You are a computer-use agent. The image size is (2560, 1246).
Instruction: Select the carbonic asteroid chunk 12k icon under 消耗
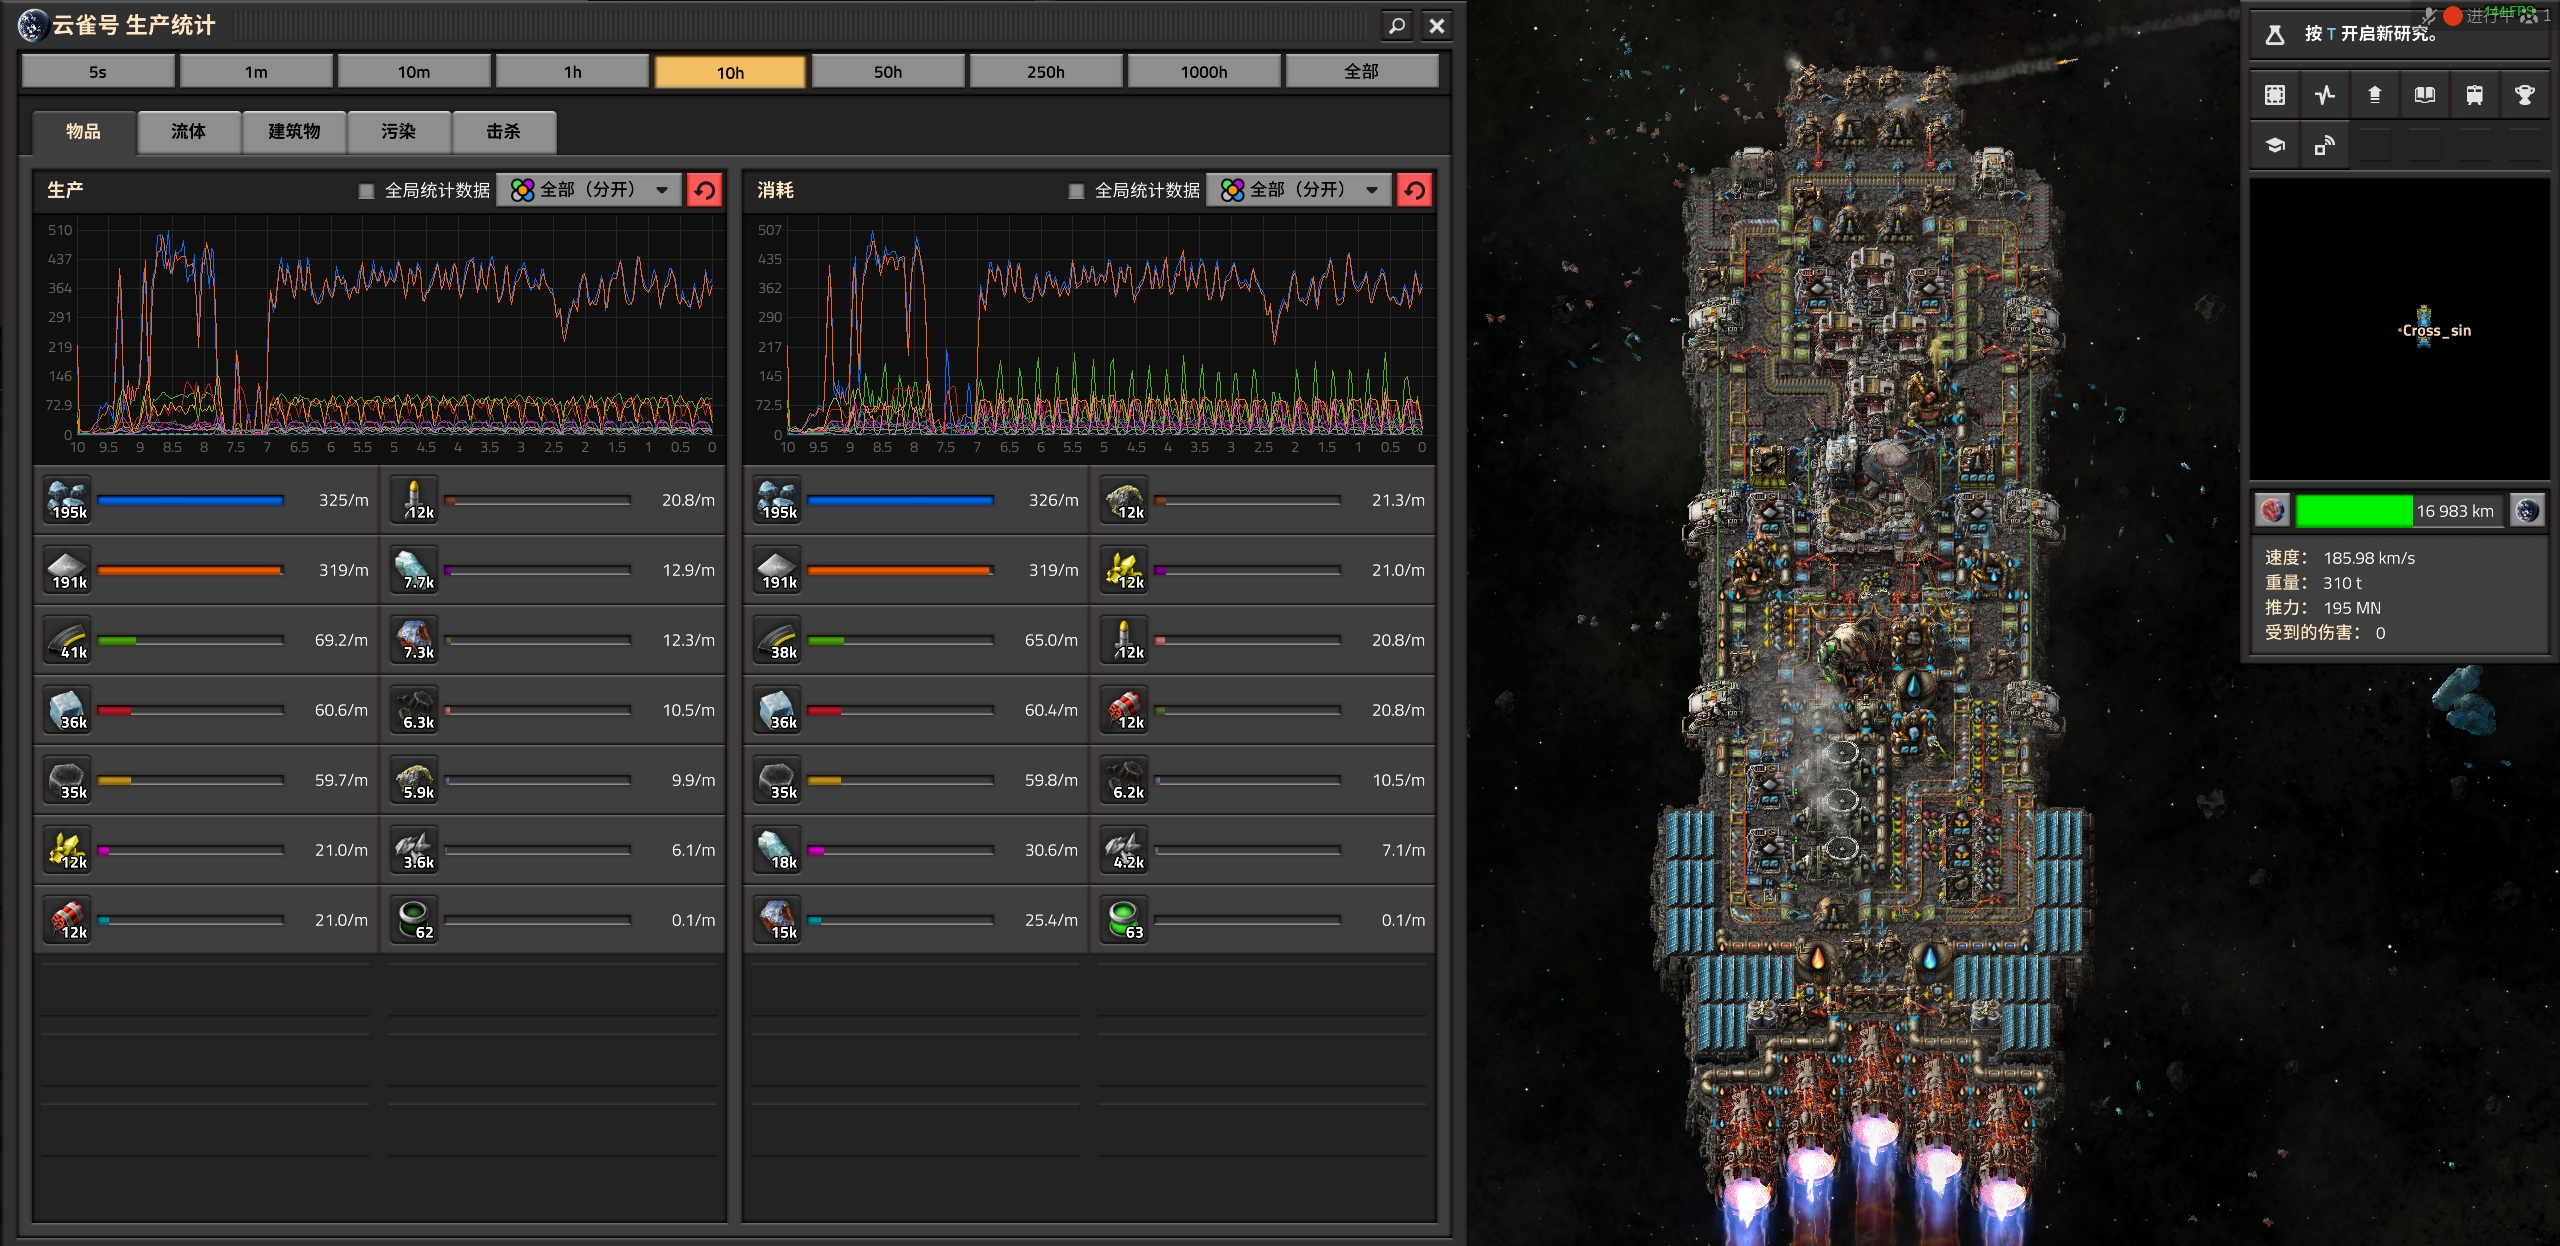(x=1124, y=500)
